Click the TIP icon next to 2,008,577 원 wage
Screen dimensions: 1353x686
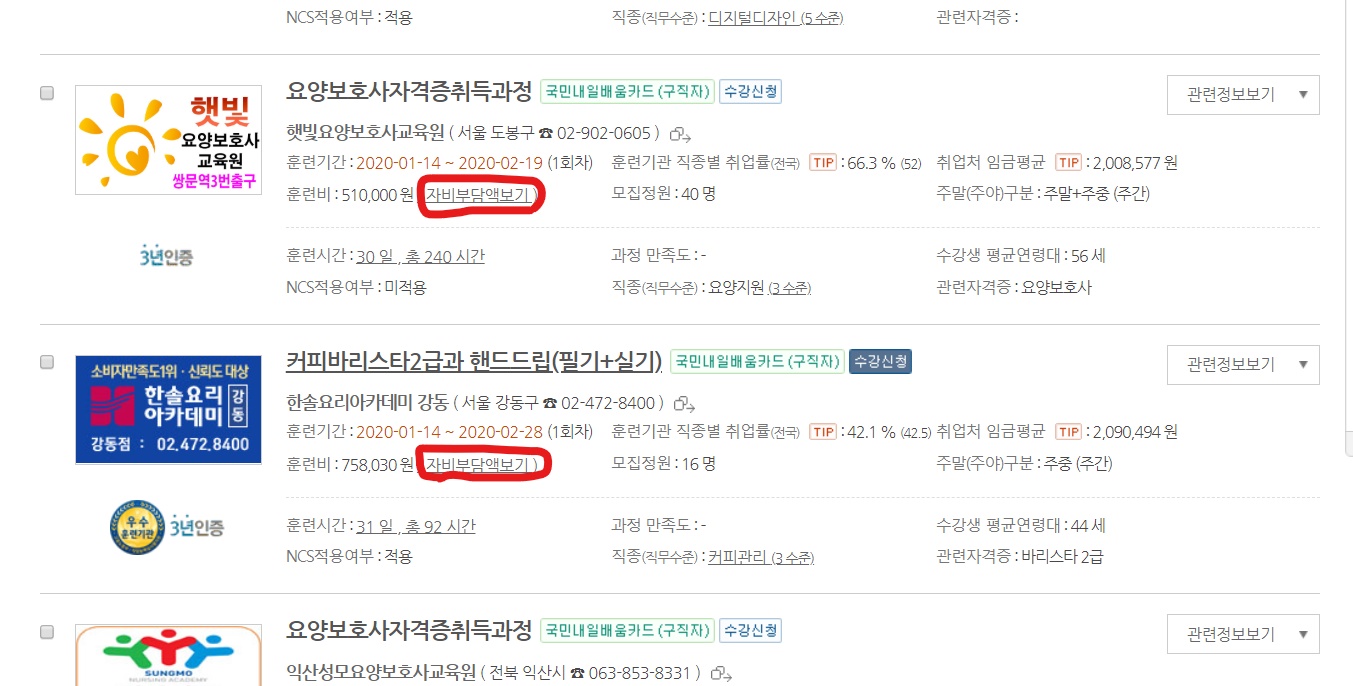(x=1069, y=163)
